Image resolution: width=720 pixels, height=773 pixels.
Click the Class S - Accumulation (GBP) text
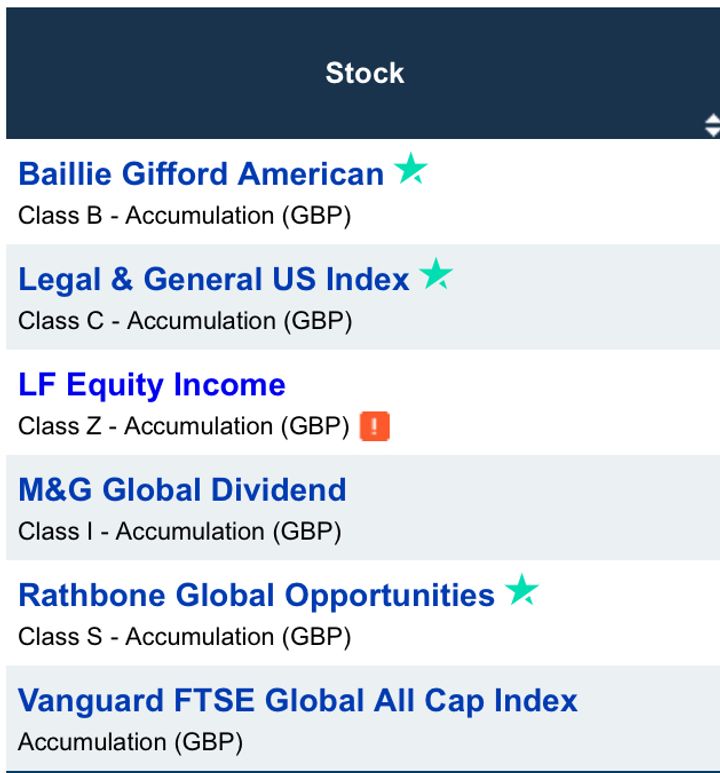tap(184, 637)
